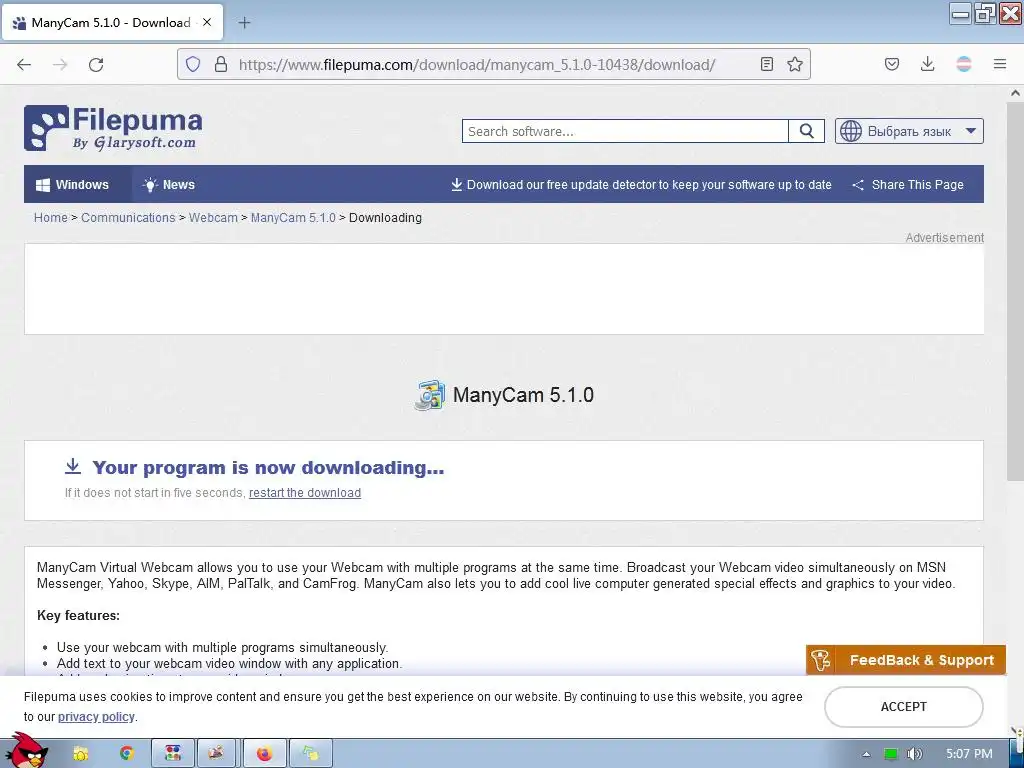Click the search magnifier button
The width and height of the screenshot is (1024, 768).
click(807, 131)
